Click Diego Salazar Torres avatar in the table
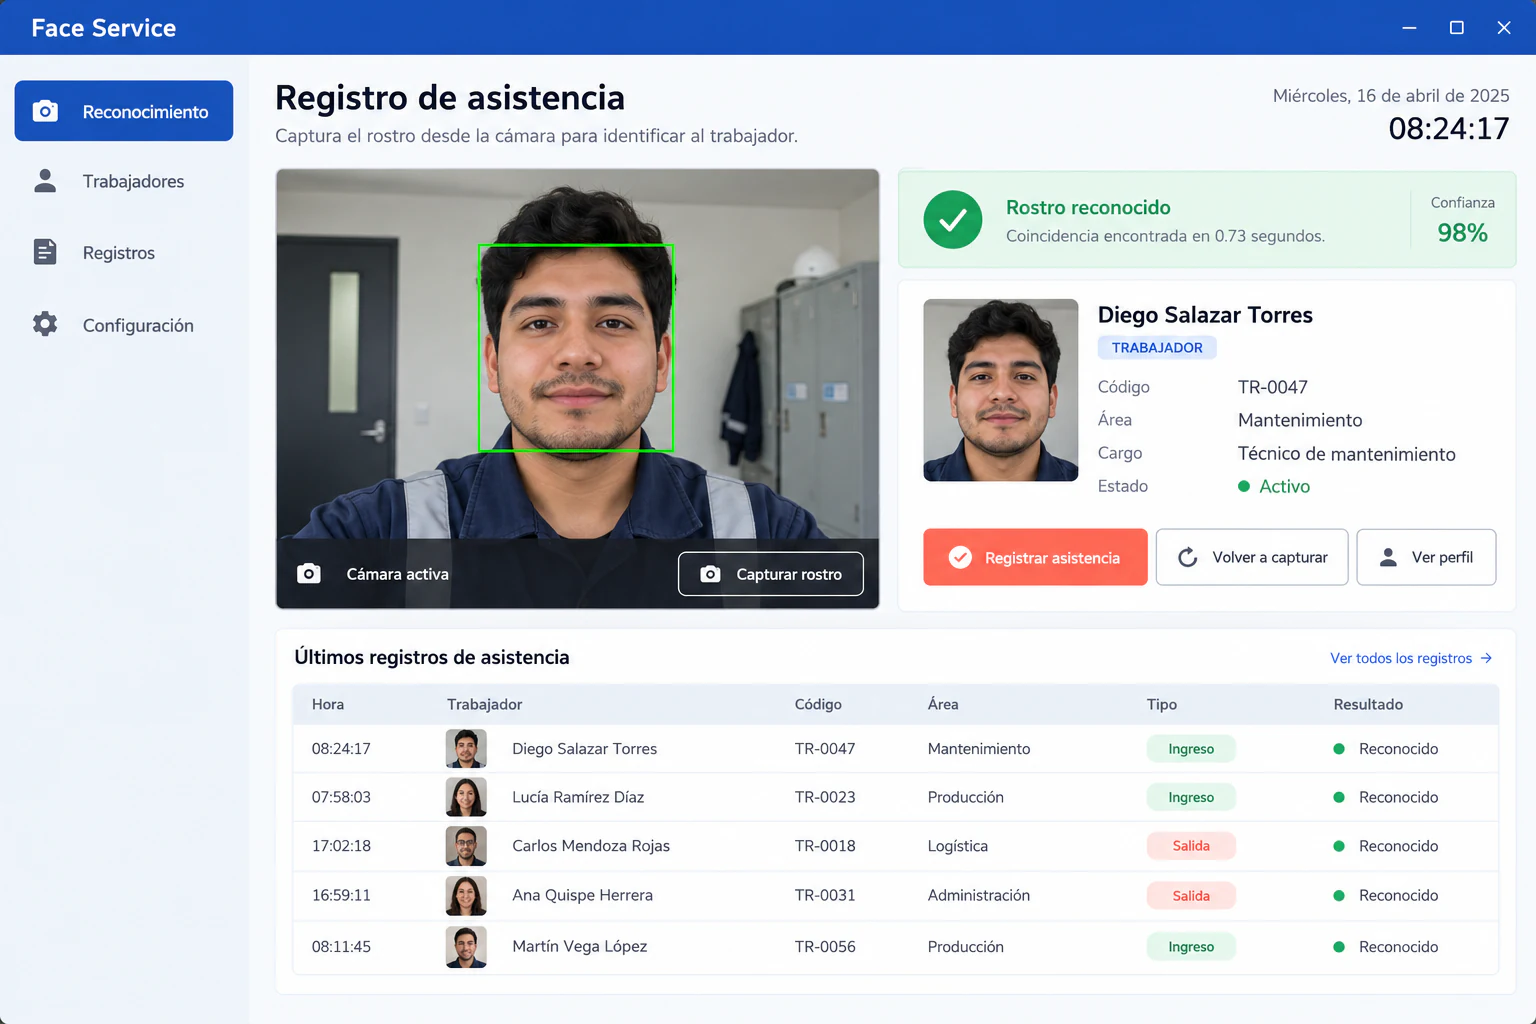 coord(466,748)
